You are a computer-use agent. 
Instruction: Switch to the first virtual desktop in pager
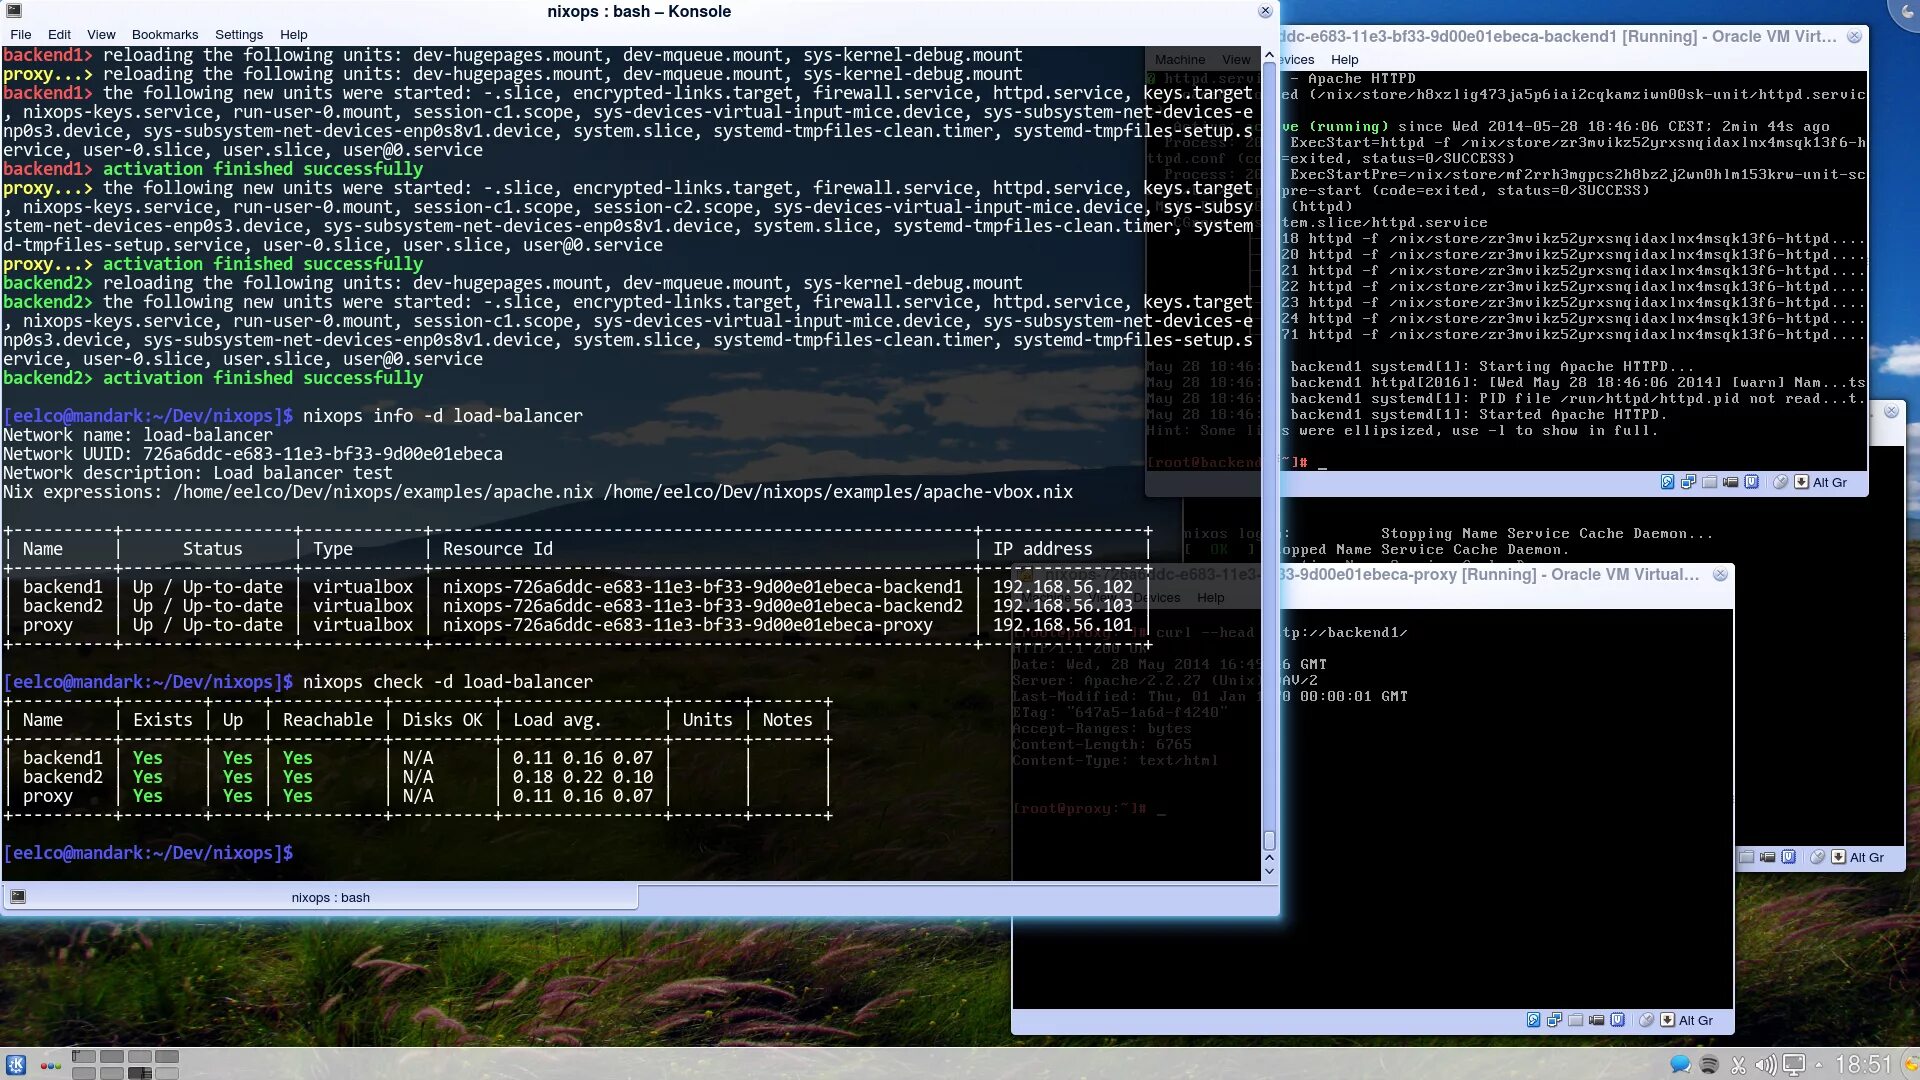point(84,1056)
